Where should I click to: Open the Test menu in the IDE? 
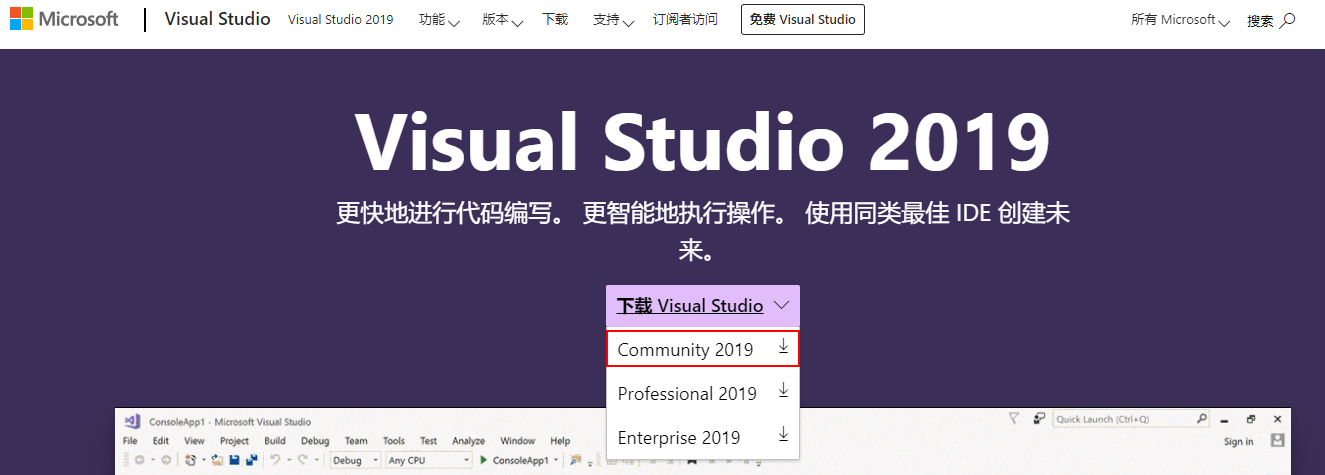pyautogui.click(x=428, y=441)
